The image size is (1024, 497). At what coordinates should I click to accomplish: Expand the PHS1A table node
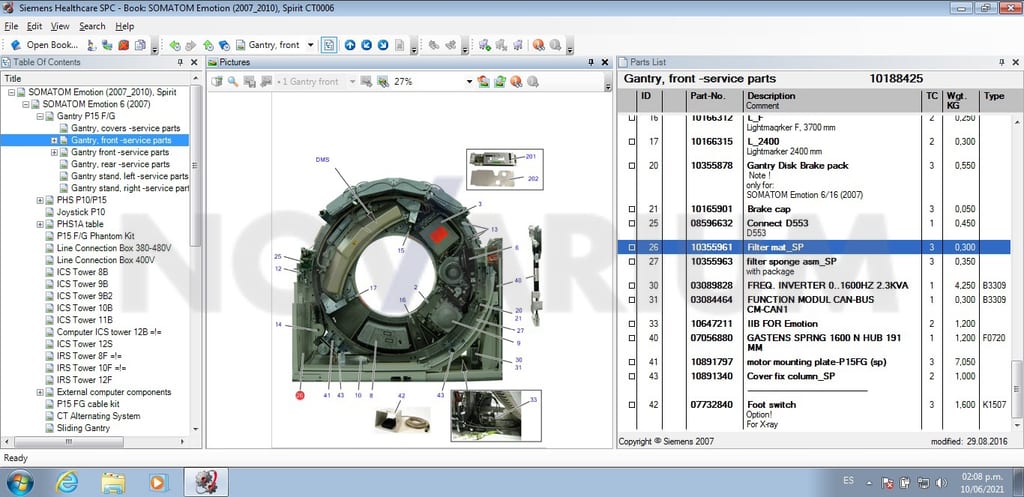(x=40, y=224)
